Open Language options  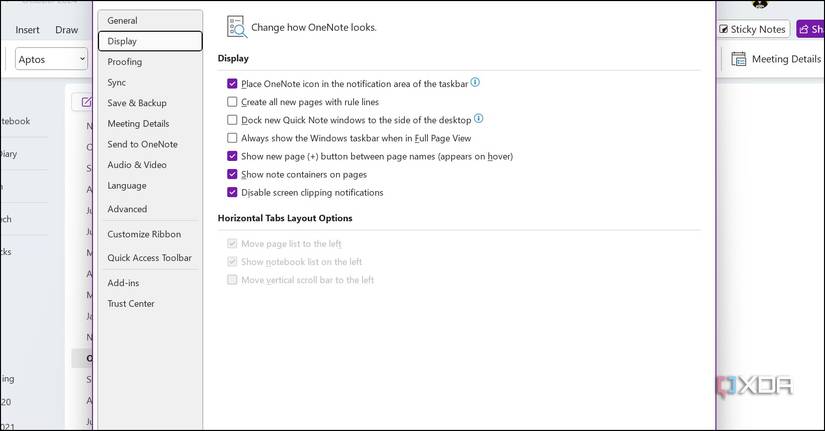click(150, 185)
